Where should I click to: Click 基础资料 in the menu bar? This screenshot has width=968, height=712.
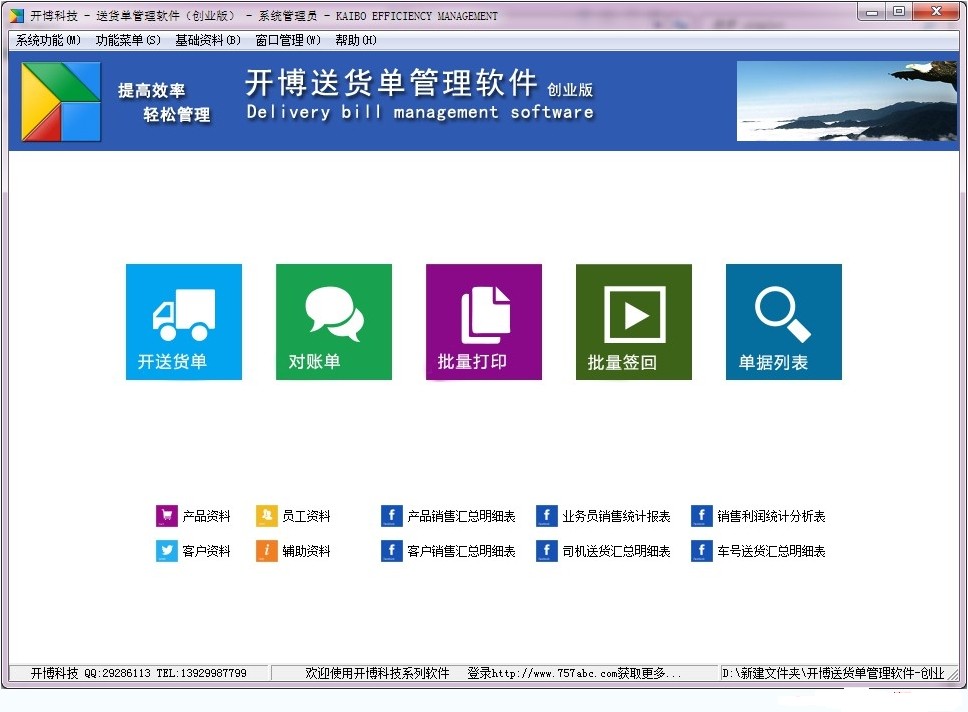click(x=207, y=40)
